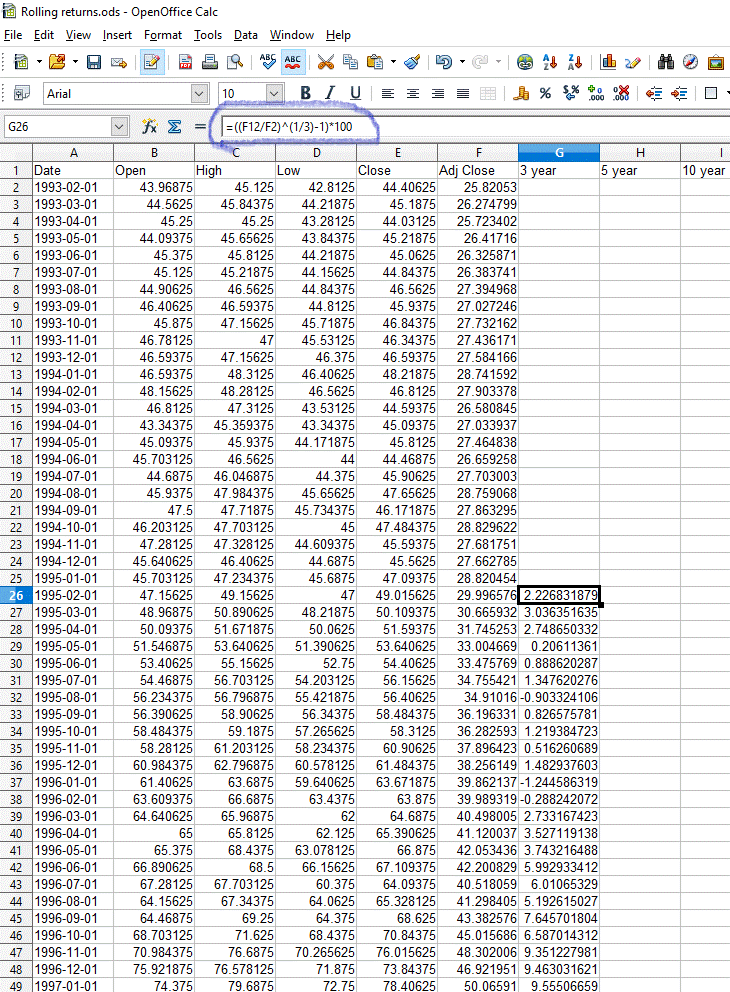730x992 pixels.
Task: Open the New document dropdown arrow
Action: pos(39,61)
